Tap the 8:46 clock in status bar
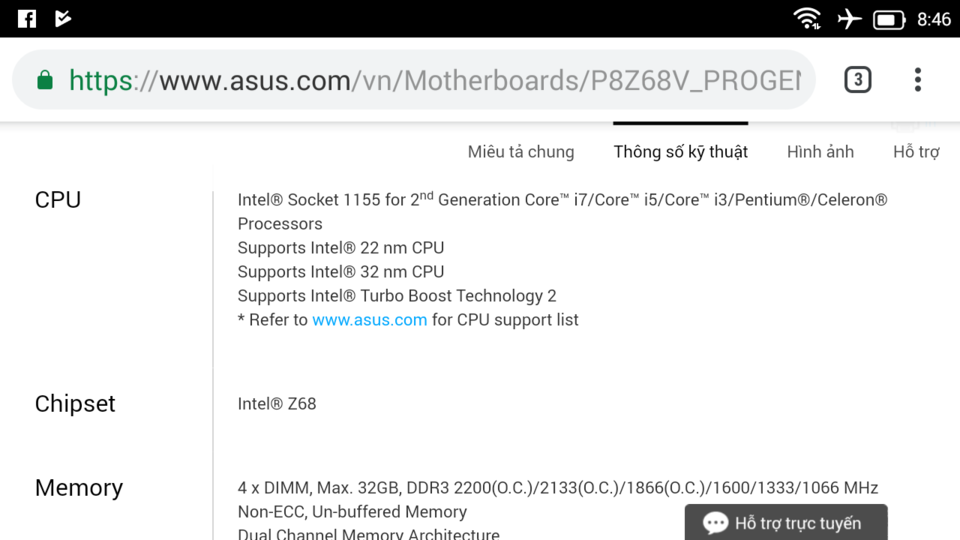 click(x=934, y=20)
